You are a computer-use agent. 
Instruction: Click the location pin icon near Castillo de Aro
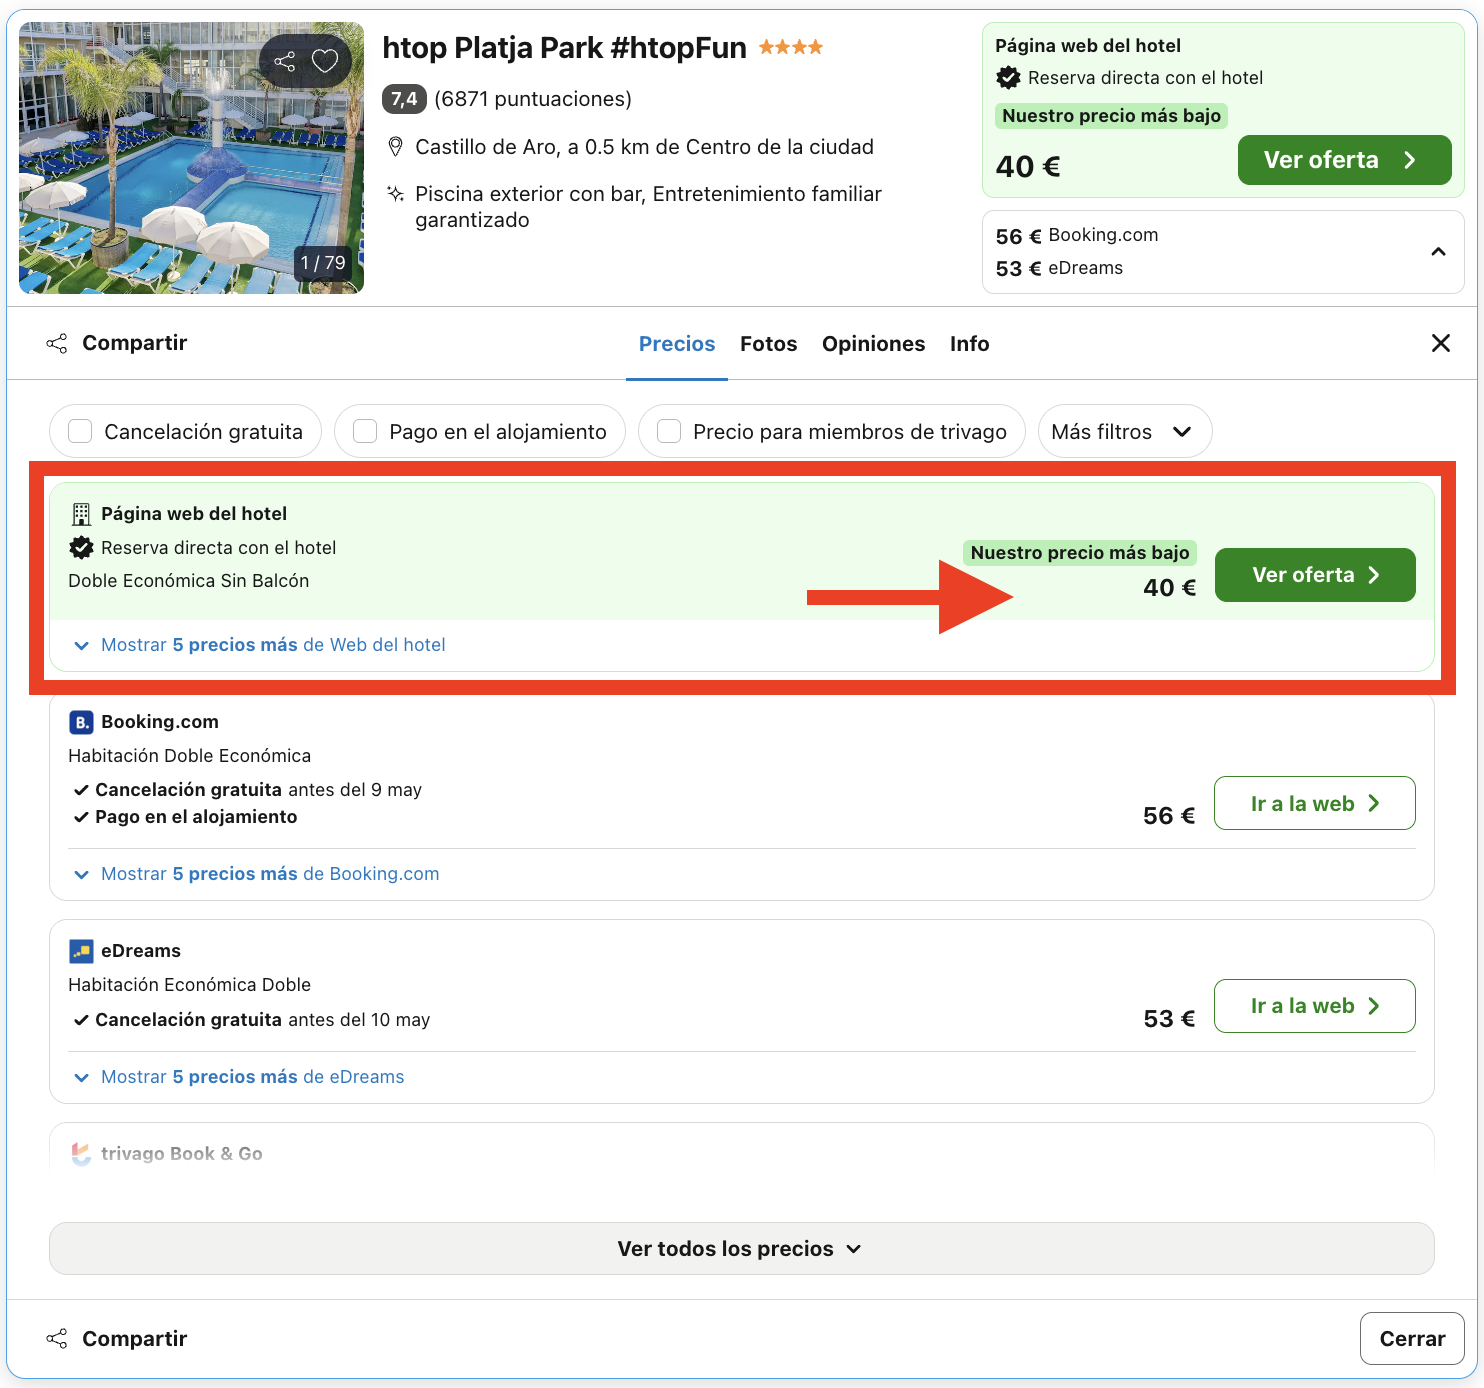[396, 148]
